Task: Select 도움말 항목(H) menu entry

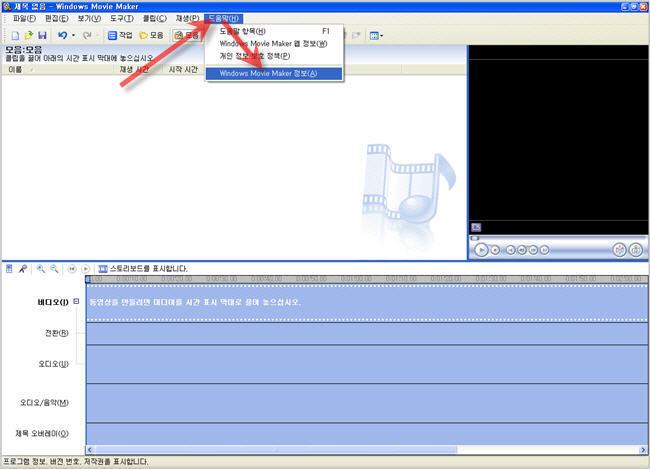Action: click(274, 31)
